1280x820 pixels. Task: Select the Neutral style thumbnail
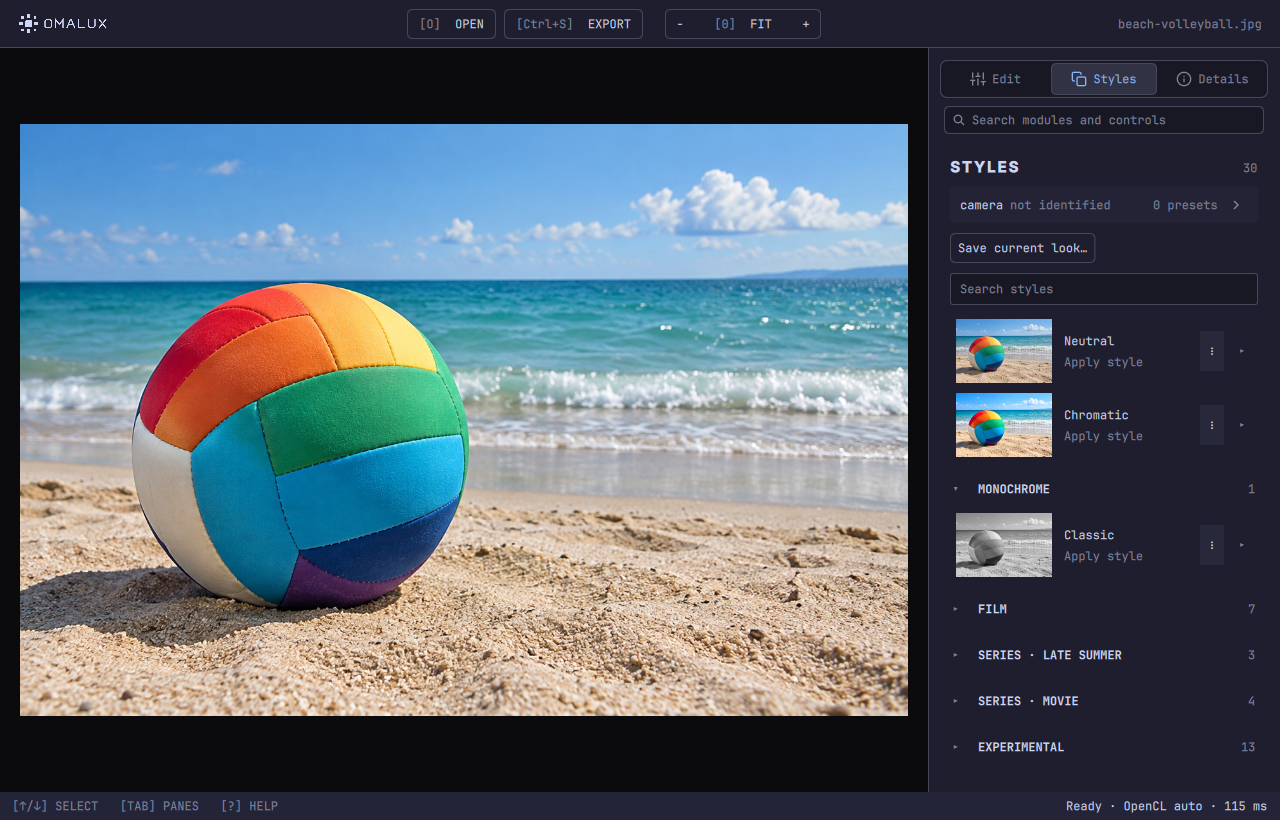[x=1004, y=351]
